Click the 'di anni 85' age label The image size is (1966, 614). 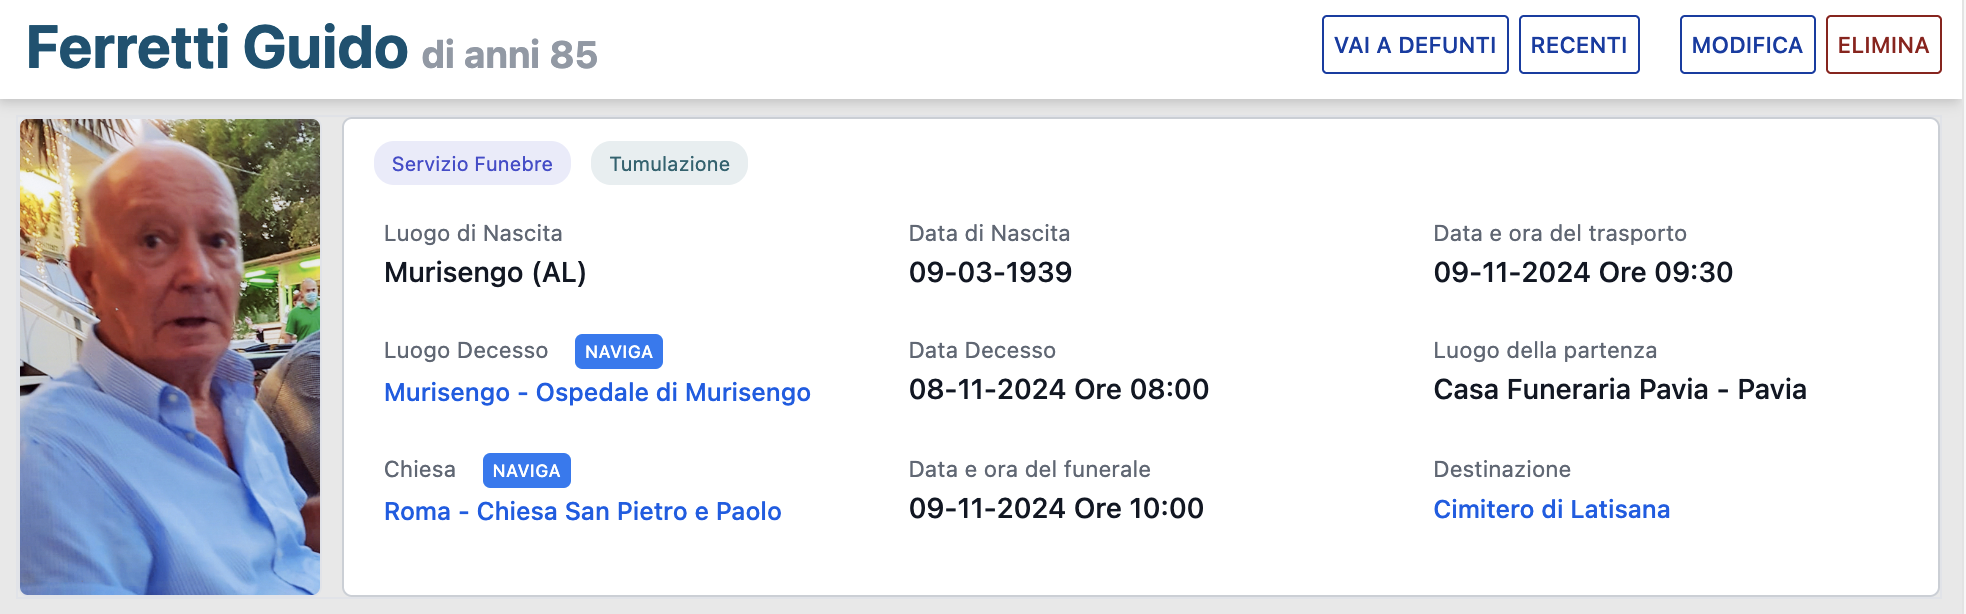tap(509, 55)
